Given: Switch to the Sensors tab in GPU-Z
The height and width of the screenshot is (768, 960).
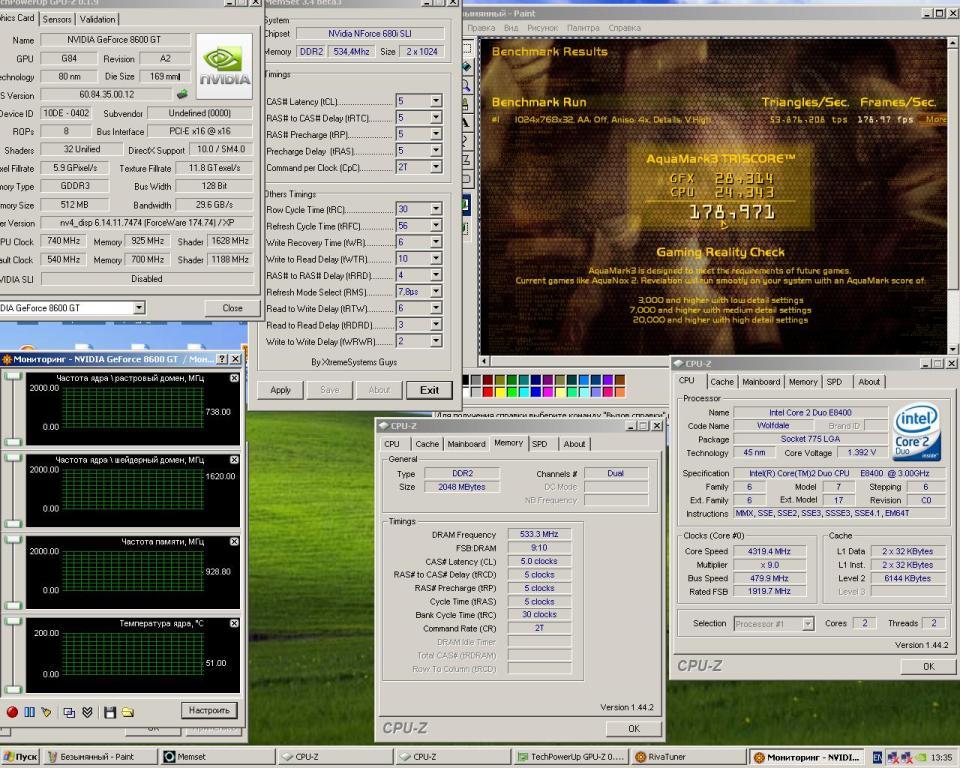Looking at the screenshot, I should [x=57, y=19].
